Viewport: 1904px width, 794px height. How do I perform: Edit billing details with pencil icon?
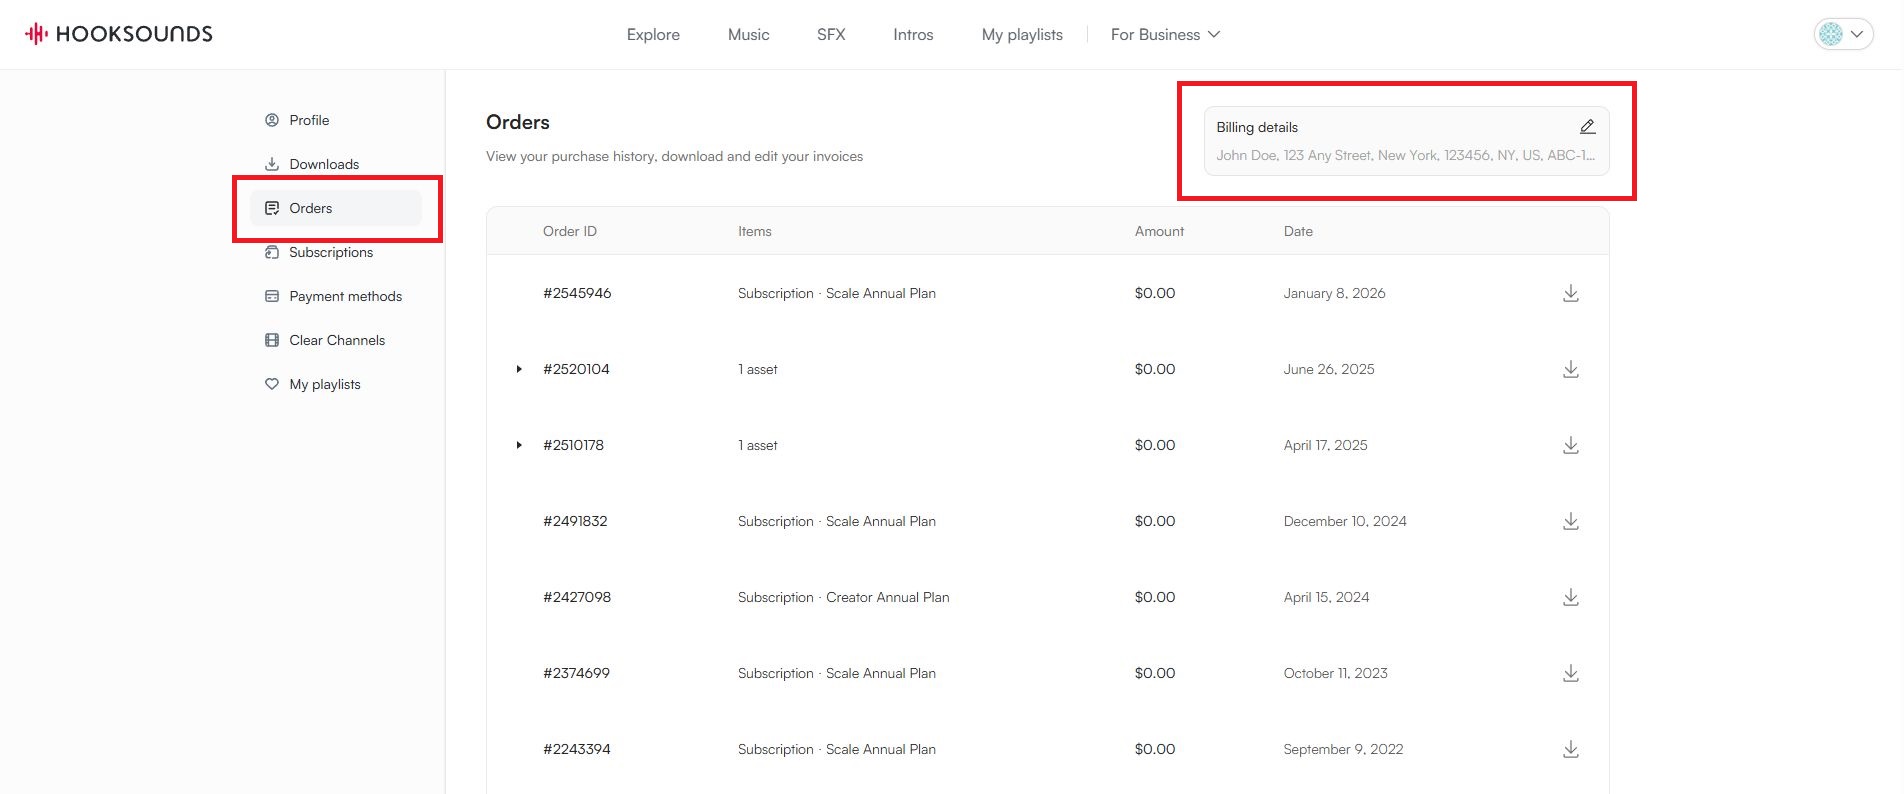pos(1587,127)
